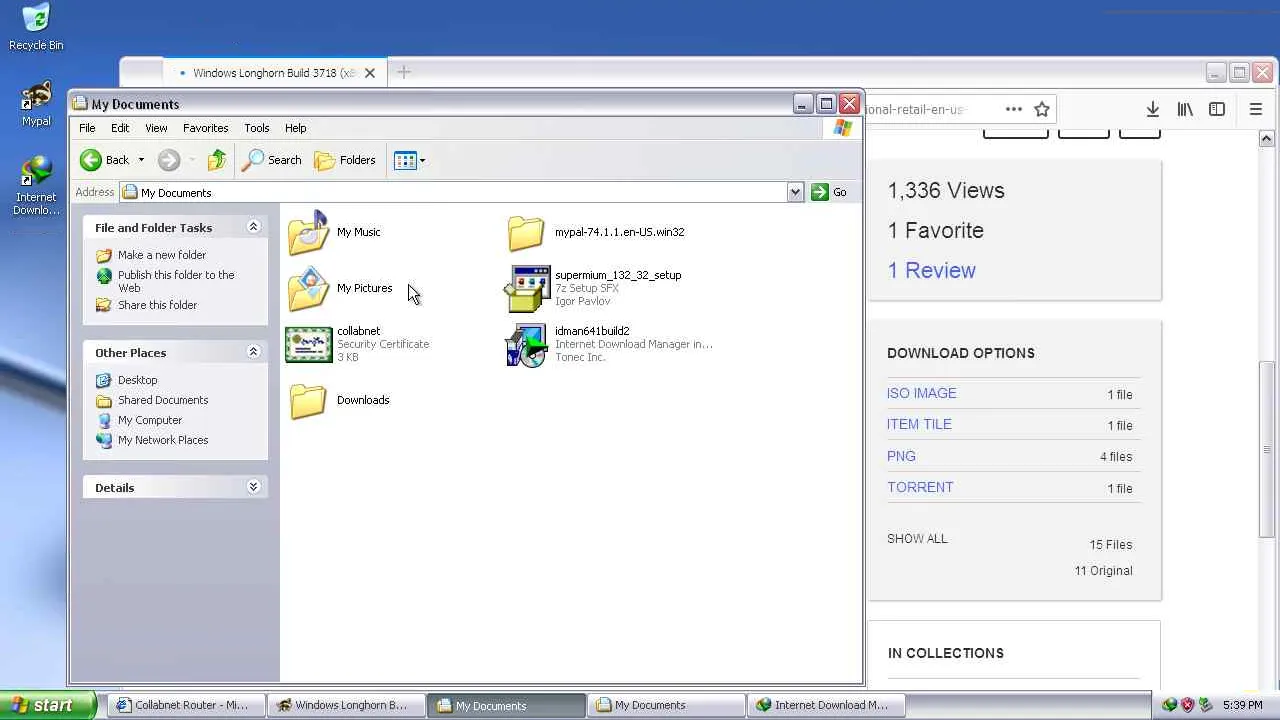Open the Back button history dropdown arrow
1280x720 pixels.
pos(141,160)
